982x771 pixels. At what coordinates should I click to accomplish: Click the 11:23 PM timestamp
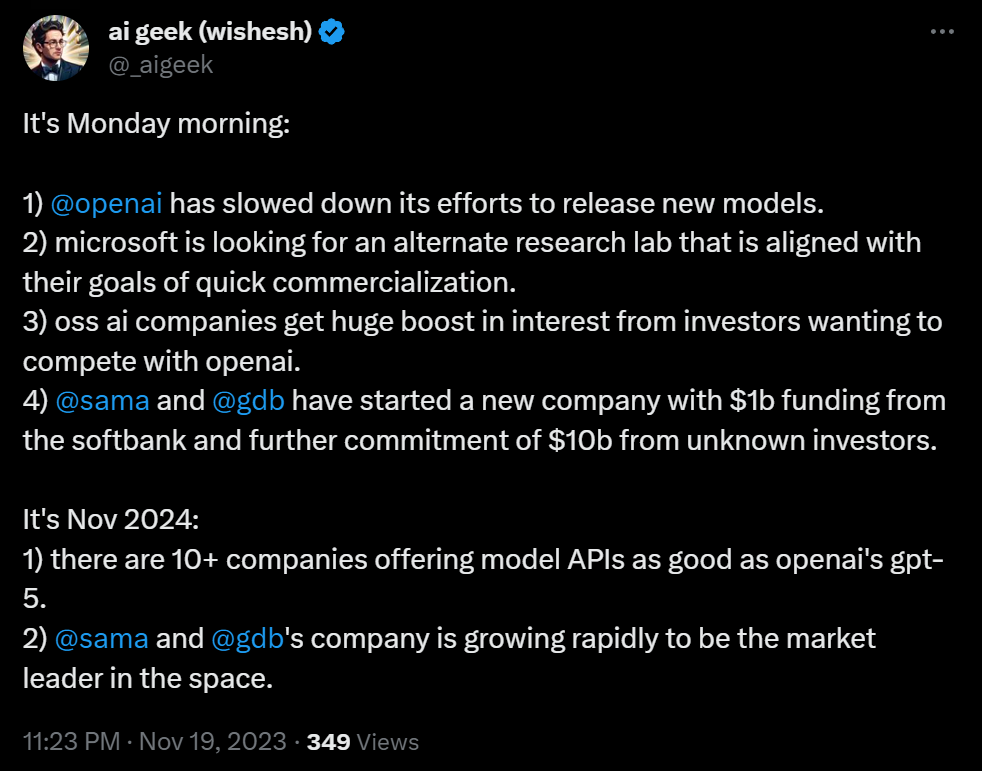(71, 742)
